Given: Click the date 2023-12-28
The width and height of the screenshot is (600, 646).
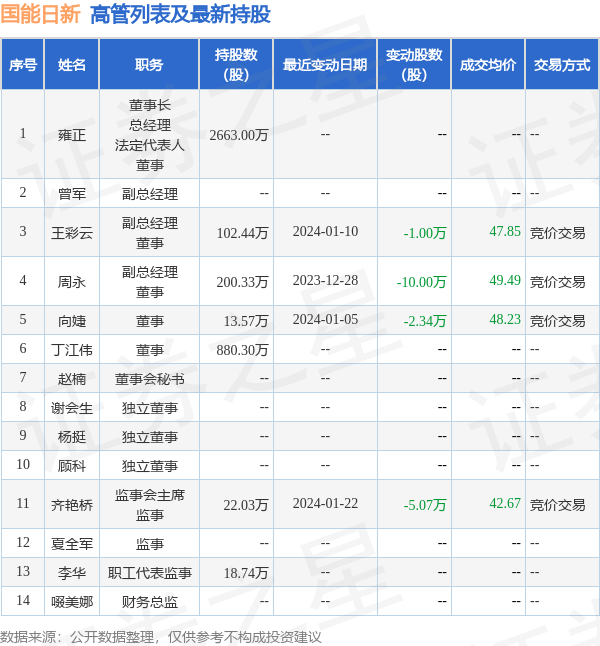Looking at the screenshot, I should [325, 281].
